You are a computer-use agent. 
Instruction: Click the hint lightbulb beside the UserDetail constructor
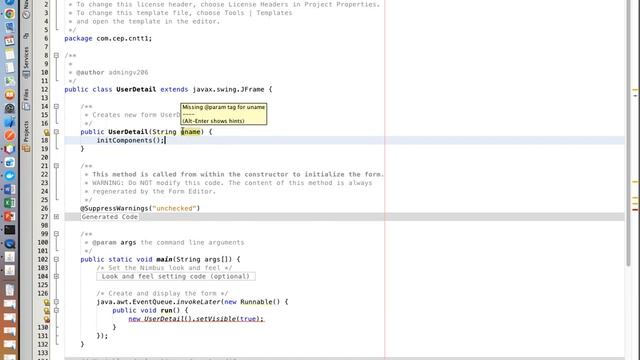(x=46, y=132)
